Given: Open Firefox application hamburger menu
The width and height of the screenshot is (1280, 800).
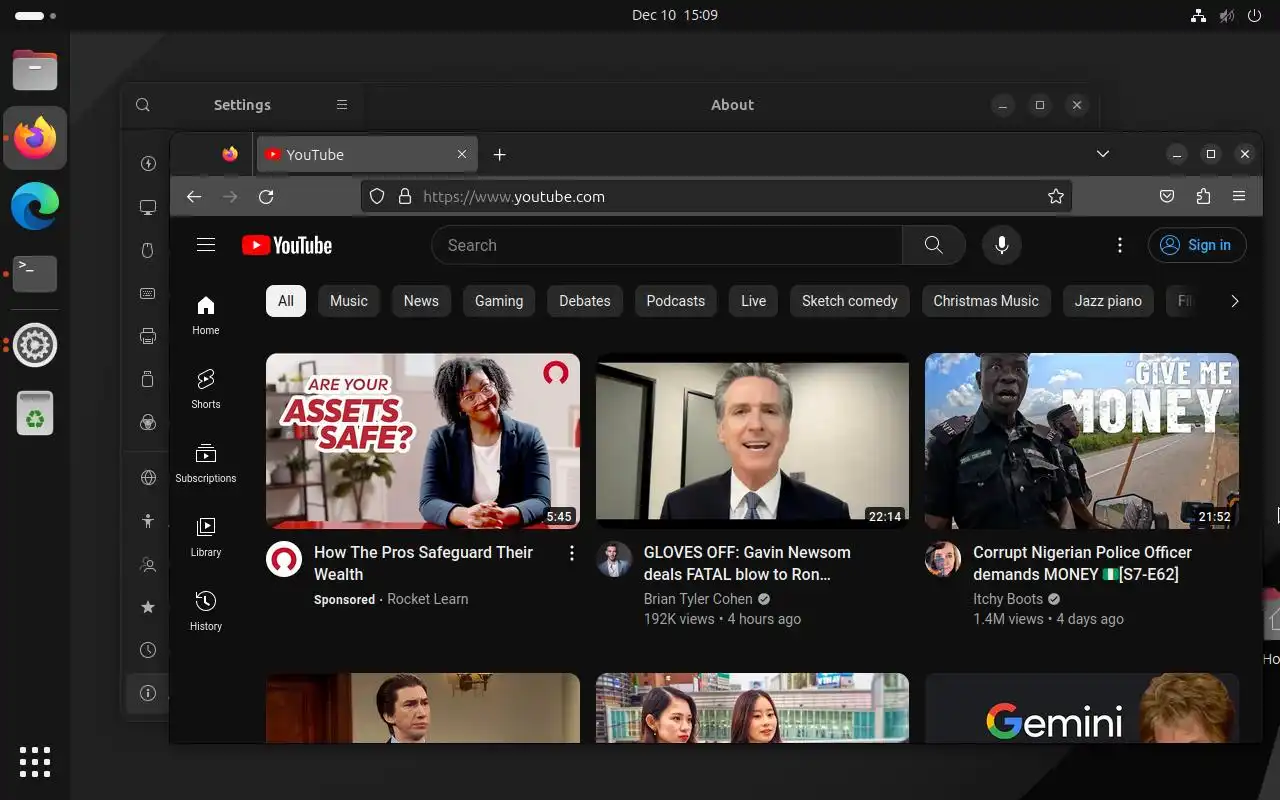Looking at the screenshot, I should pos(1239,197).
